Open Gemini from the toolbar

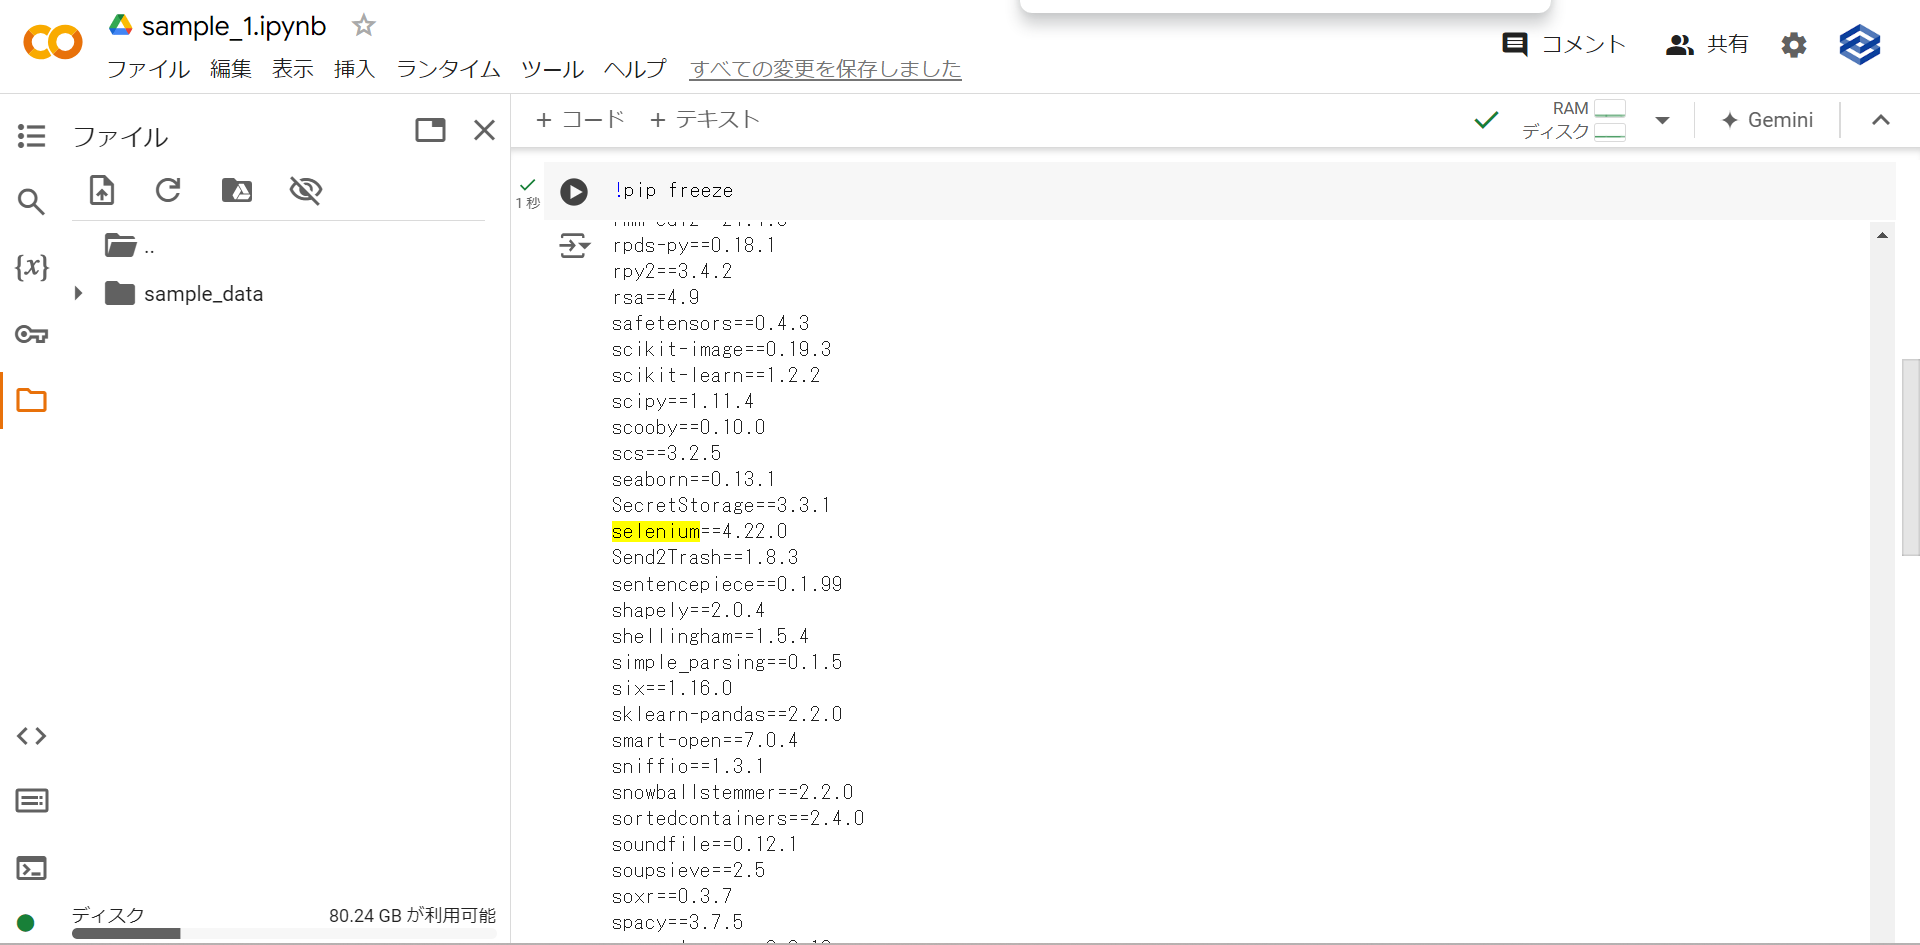(1767, 119)
